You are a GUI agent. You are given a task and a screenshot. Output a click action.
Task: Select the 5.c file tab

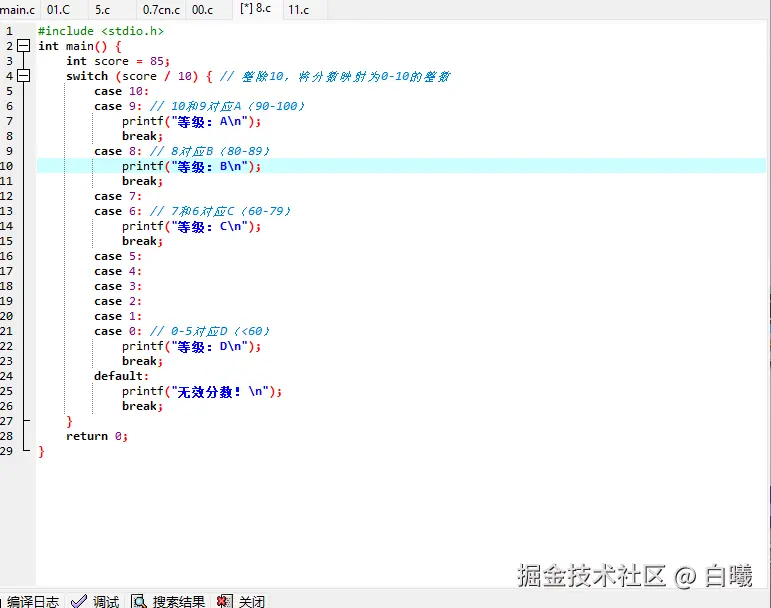pyautogui.click(x=103, y=10)
